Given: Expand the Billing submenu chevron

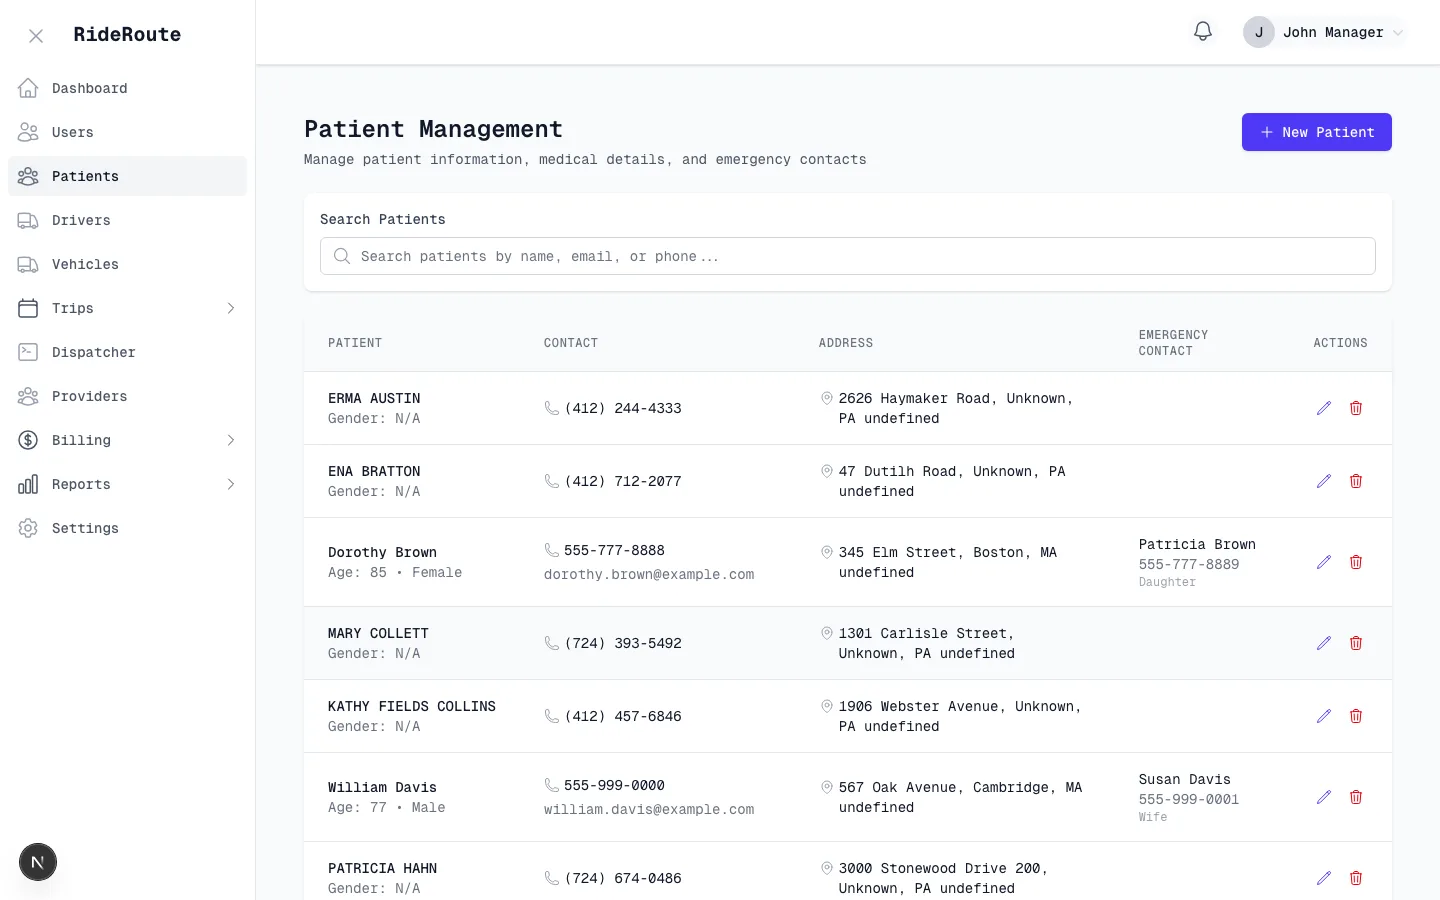Looking at the screenshot, I should click(231, 440).
